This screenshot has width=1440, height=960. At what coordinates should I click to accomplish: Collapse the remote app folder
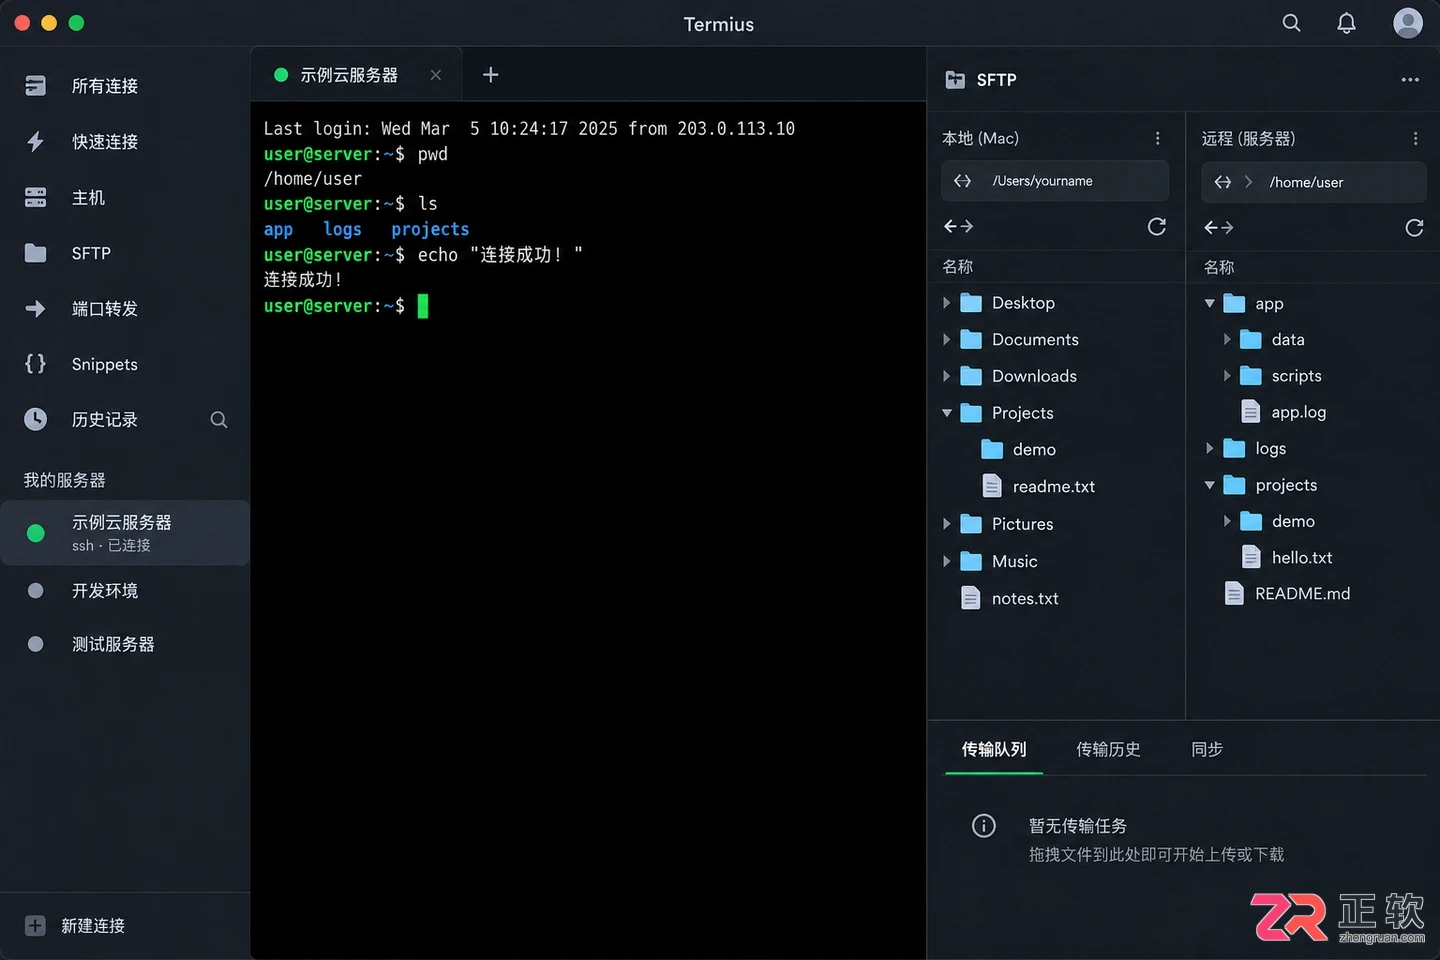click(x=1210, y=303)
